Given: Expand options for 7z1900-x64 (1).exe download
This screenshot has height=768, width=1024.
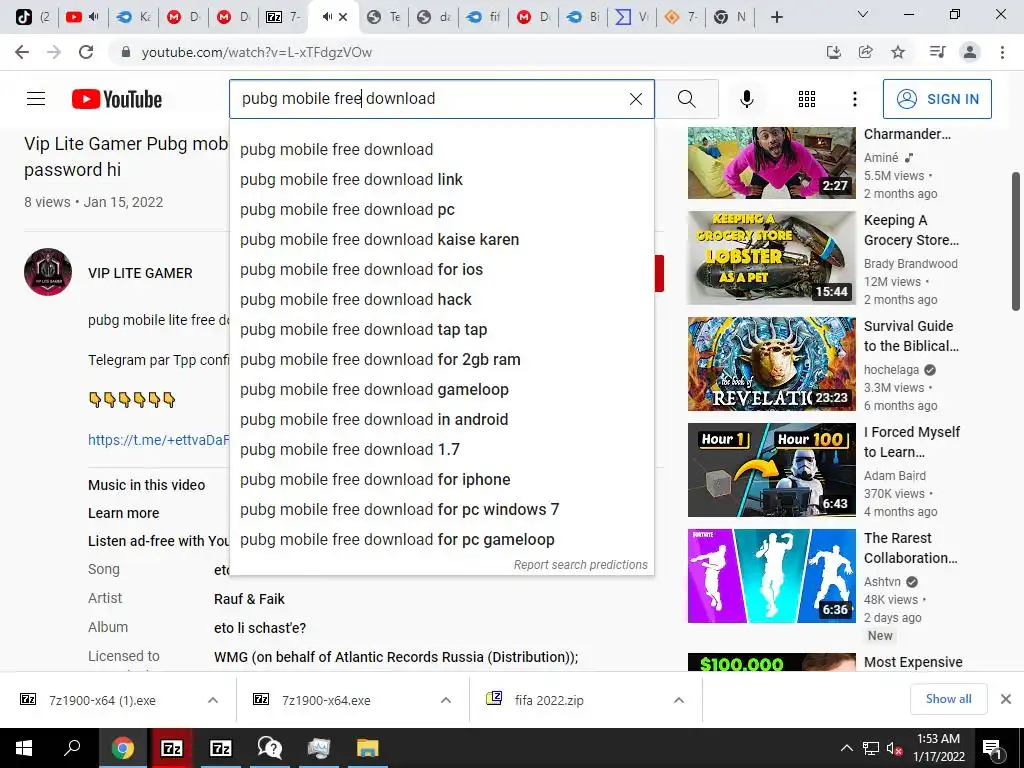Looking at the screenshot, I should [213, 700].
